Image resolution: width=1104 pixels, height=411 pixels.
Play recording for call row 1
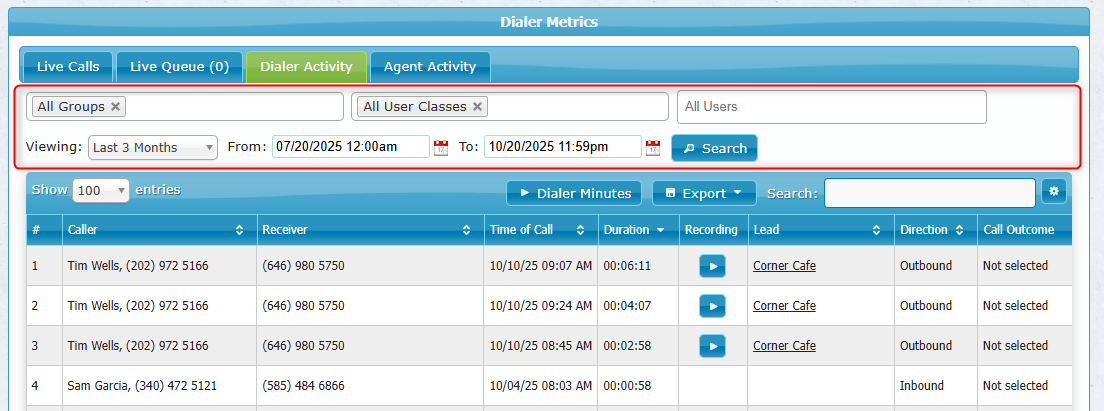click(712, 266)
